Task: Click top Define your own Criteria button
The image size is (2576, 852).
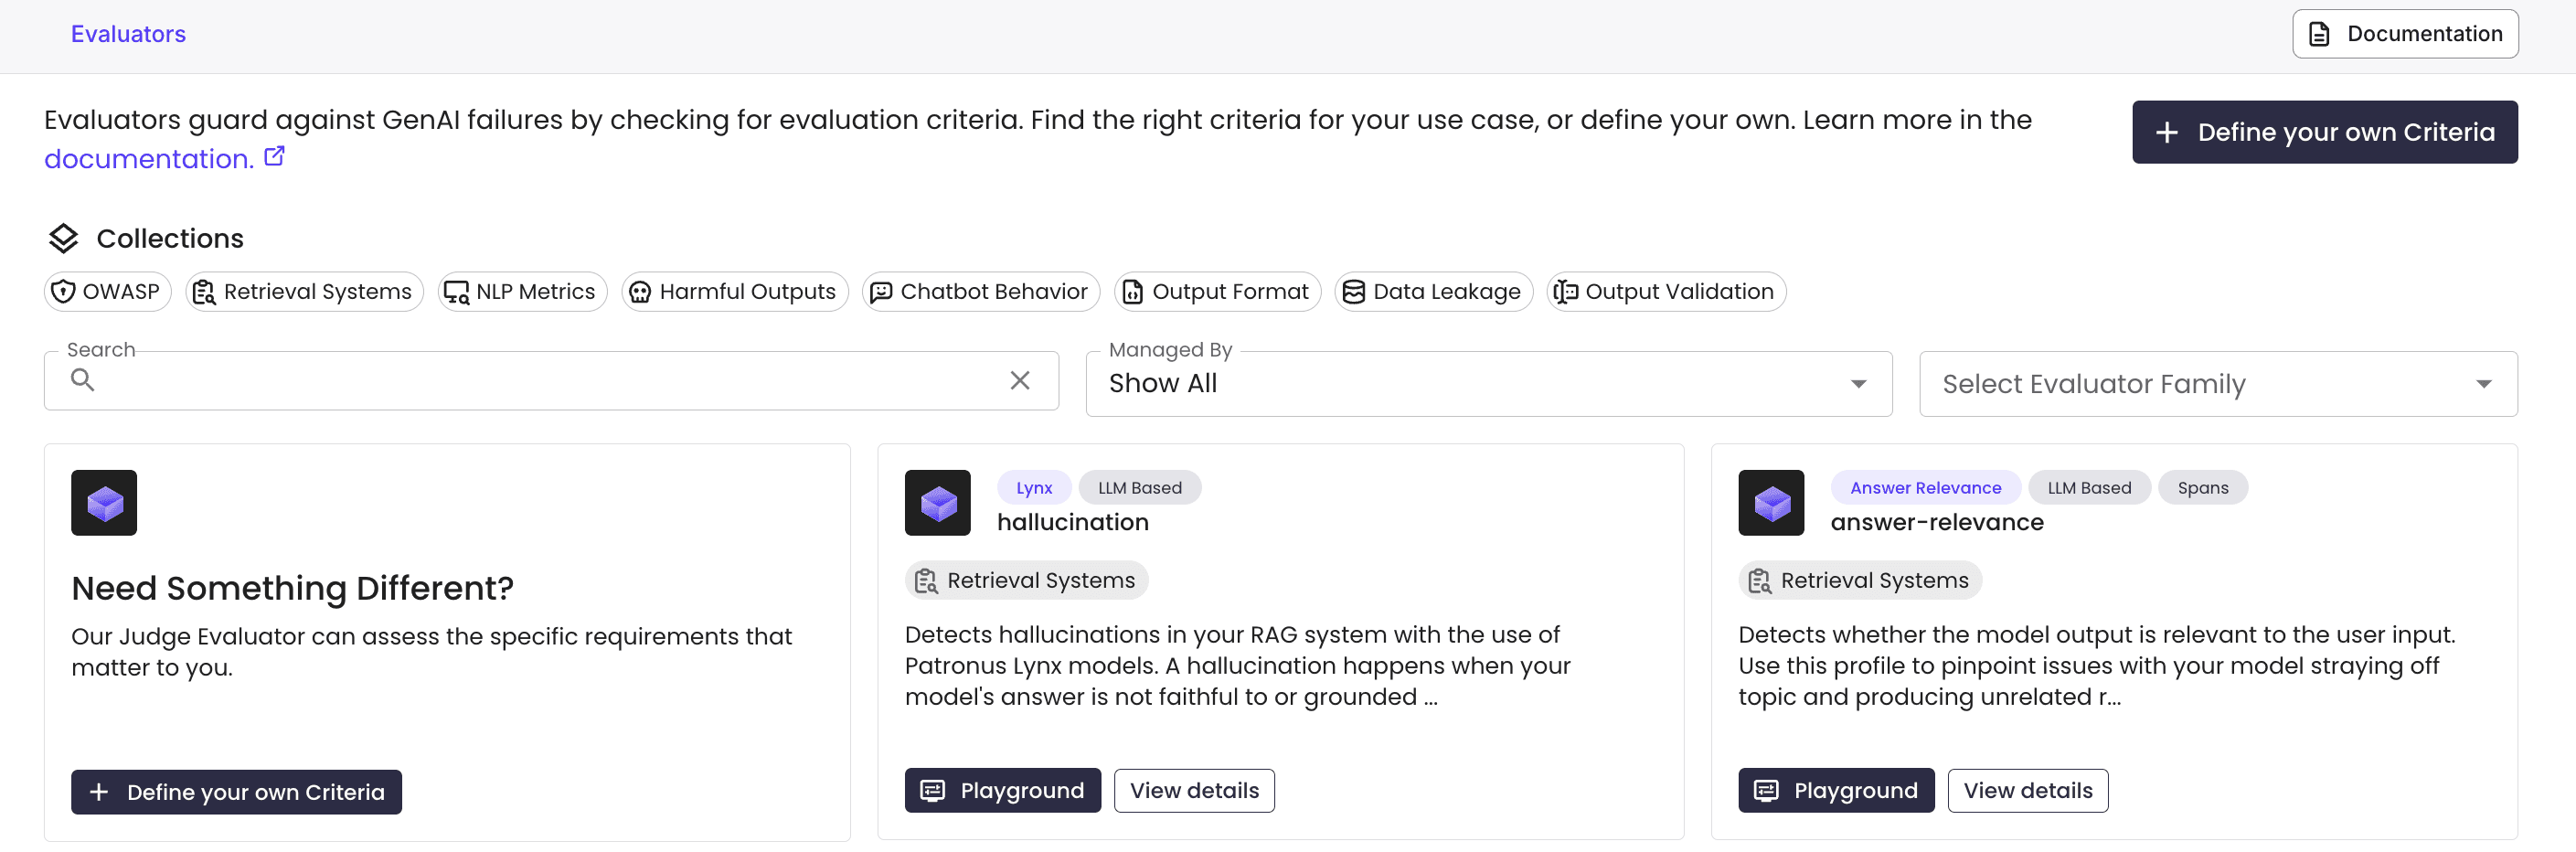Action: pyautogui.click(x=2324, y=132)
